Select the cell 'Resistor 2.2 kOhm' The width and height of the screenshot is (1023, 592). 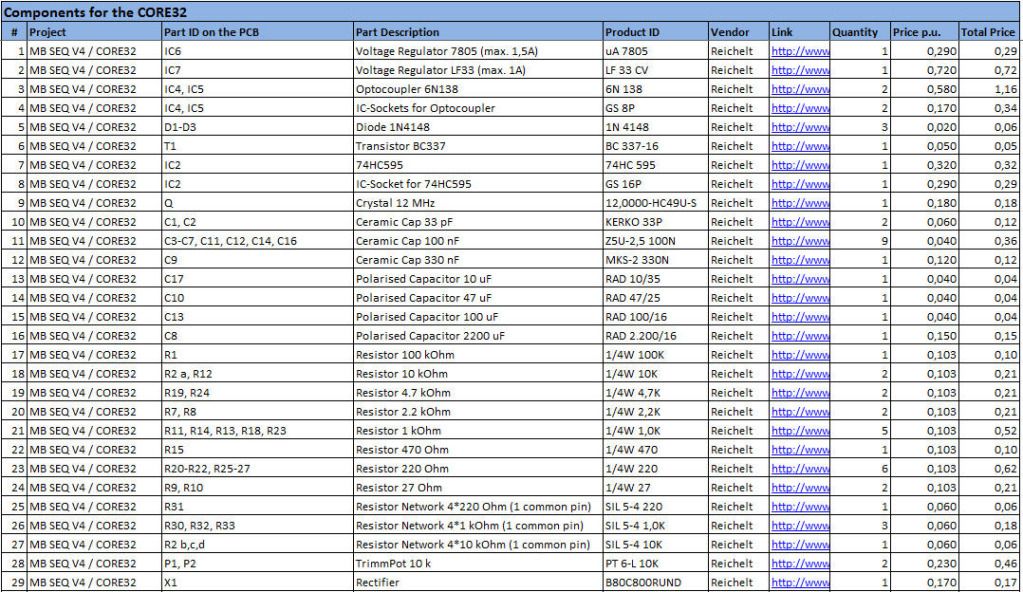478,411
